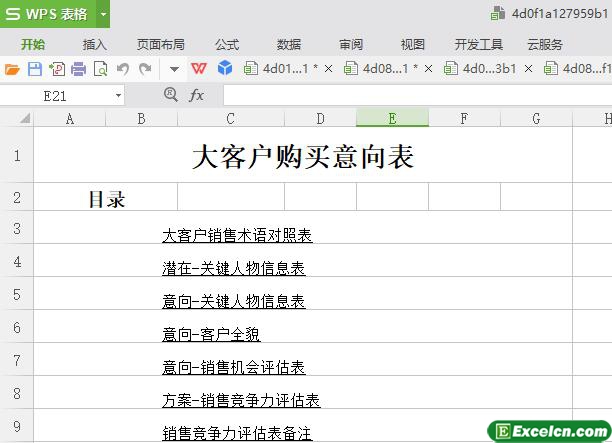Select the highlighted column E header
This screenshot has width=612, height=443.
[392, 118]
